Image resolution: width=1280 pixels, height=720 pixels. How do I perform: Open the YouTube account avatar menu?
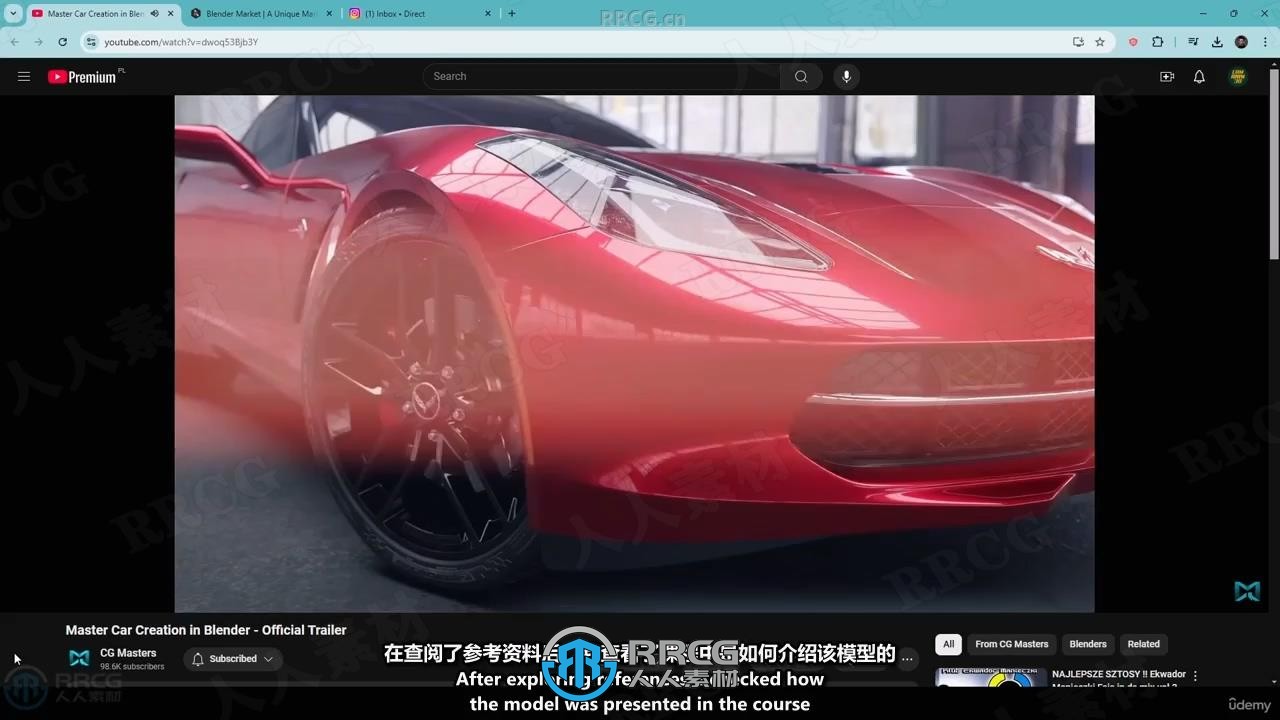(1238, 76)
